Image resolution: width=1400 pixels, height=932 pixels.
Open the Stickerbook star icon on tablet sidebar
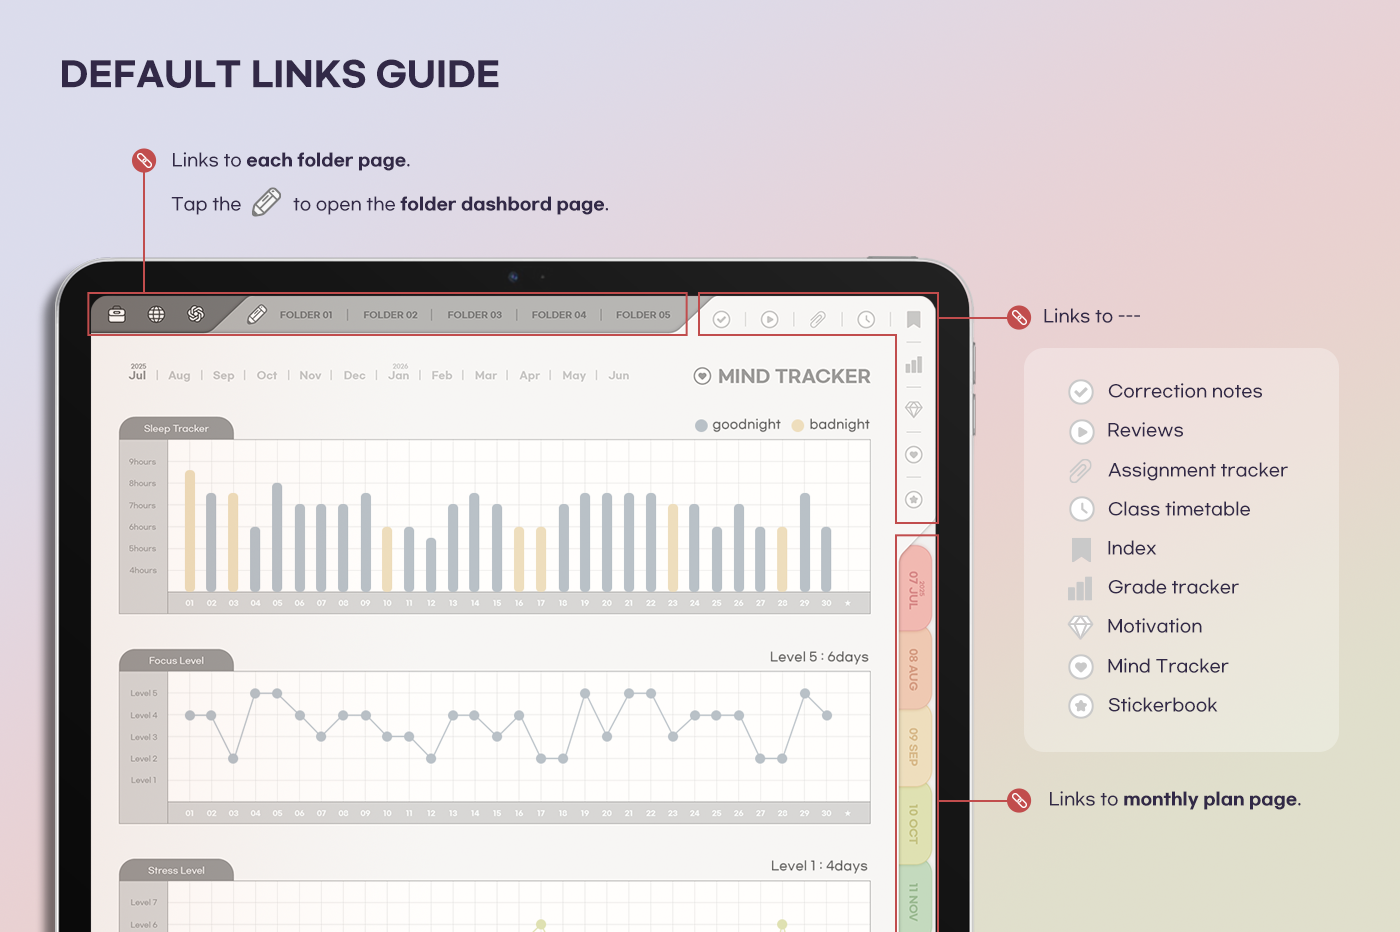pyautogui.click(x=913, y=500)
